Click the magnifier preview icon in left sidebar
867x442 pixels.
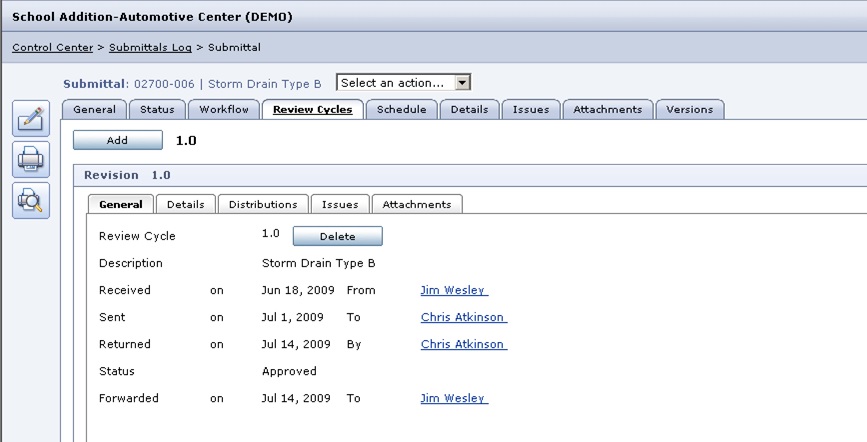[x=31, y=201]
